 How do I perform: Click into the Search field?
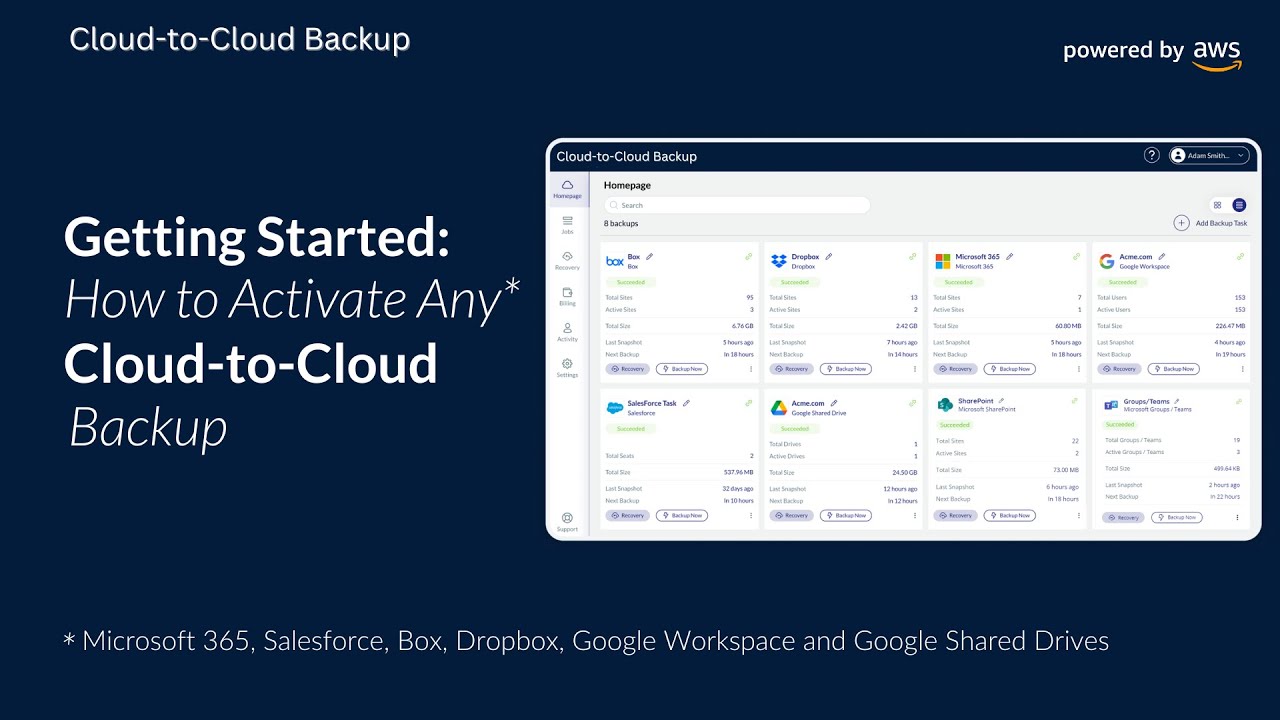point(737,205)
